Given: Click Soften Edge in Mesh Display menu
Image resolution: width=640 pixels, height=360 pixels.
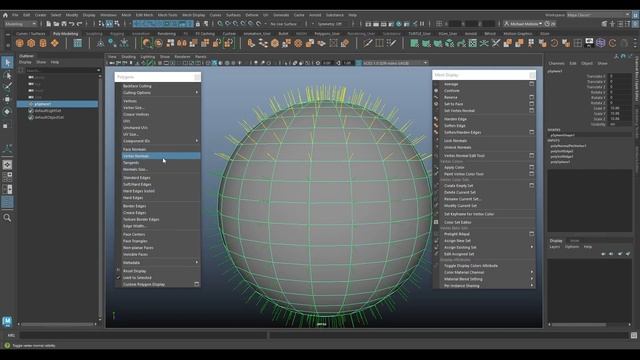Looking at the screenshot, I should click(x=455, y=126).
